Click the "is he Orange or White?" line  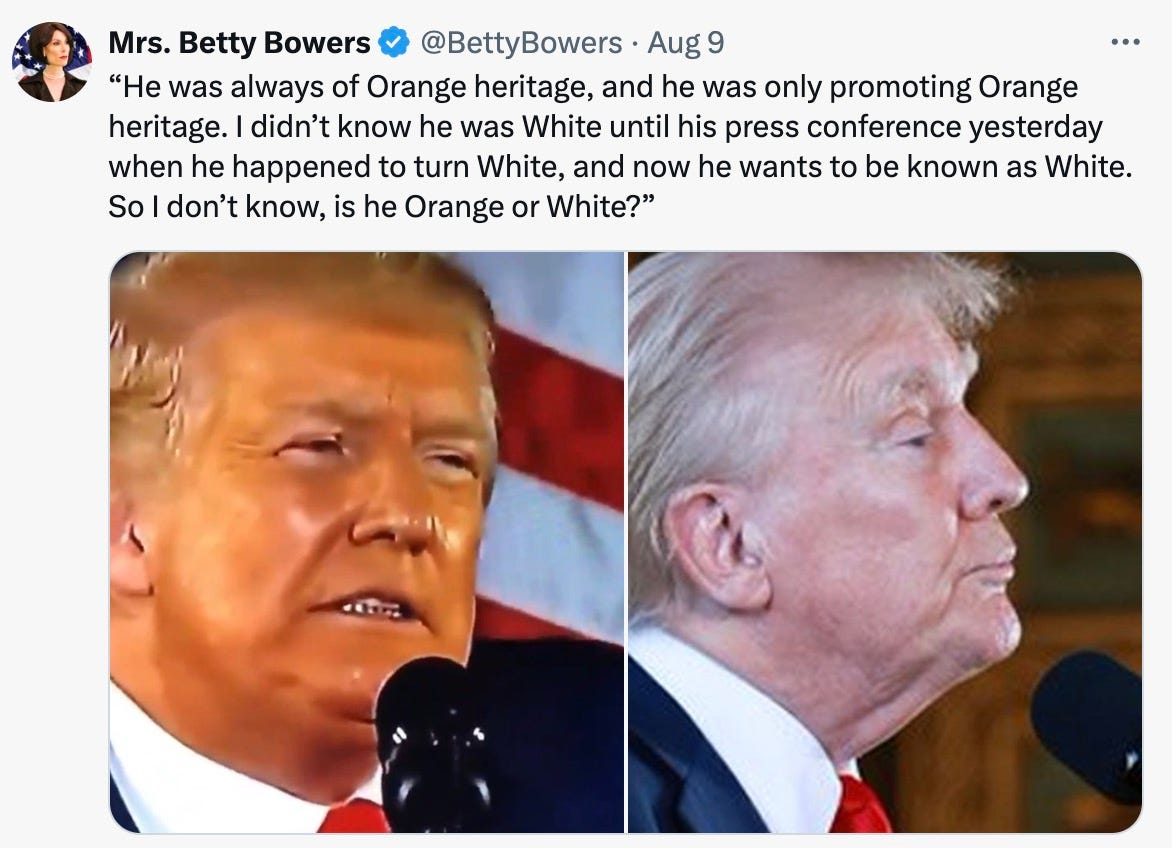click(494, 207)
